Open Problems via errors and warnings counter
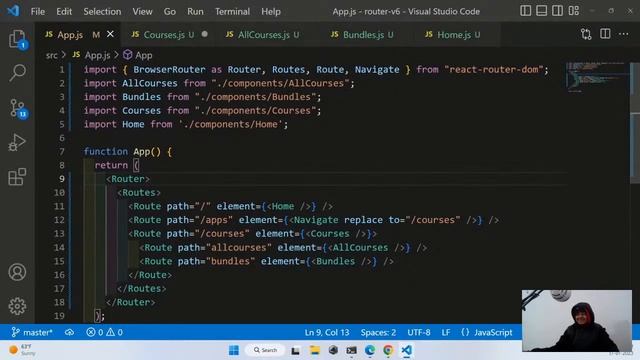 [x=104, y=332]
